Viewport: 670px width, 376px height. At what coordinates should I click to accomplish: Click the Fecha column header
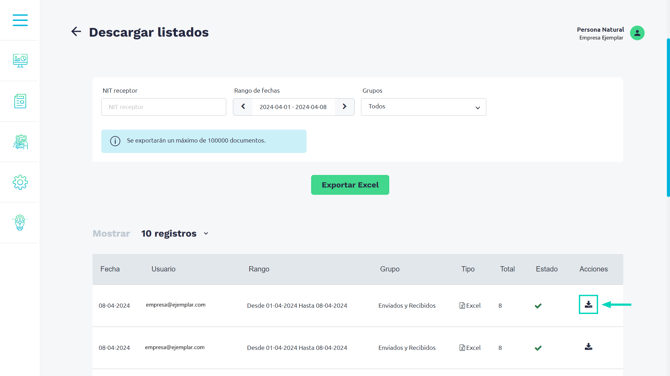click(x=110, y=269)
